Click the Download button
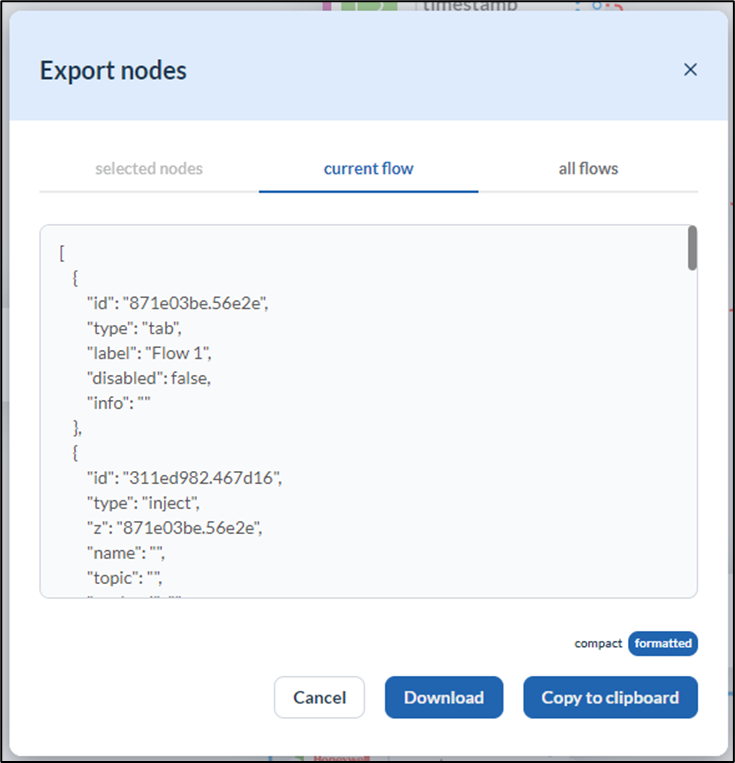The width and height of the screenshot is (735, 763). coord(444,697)
